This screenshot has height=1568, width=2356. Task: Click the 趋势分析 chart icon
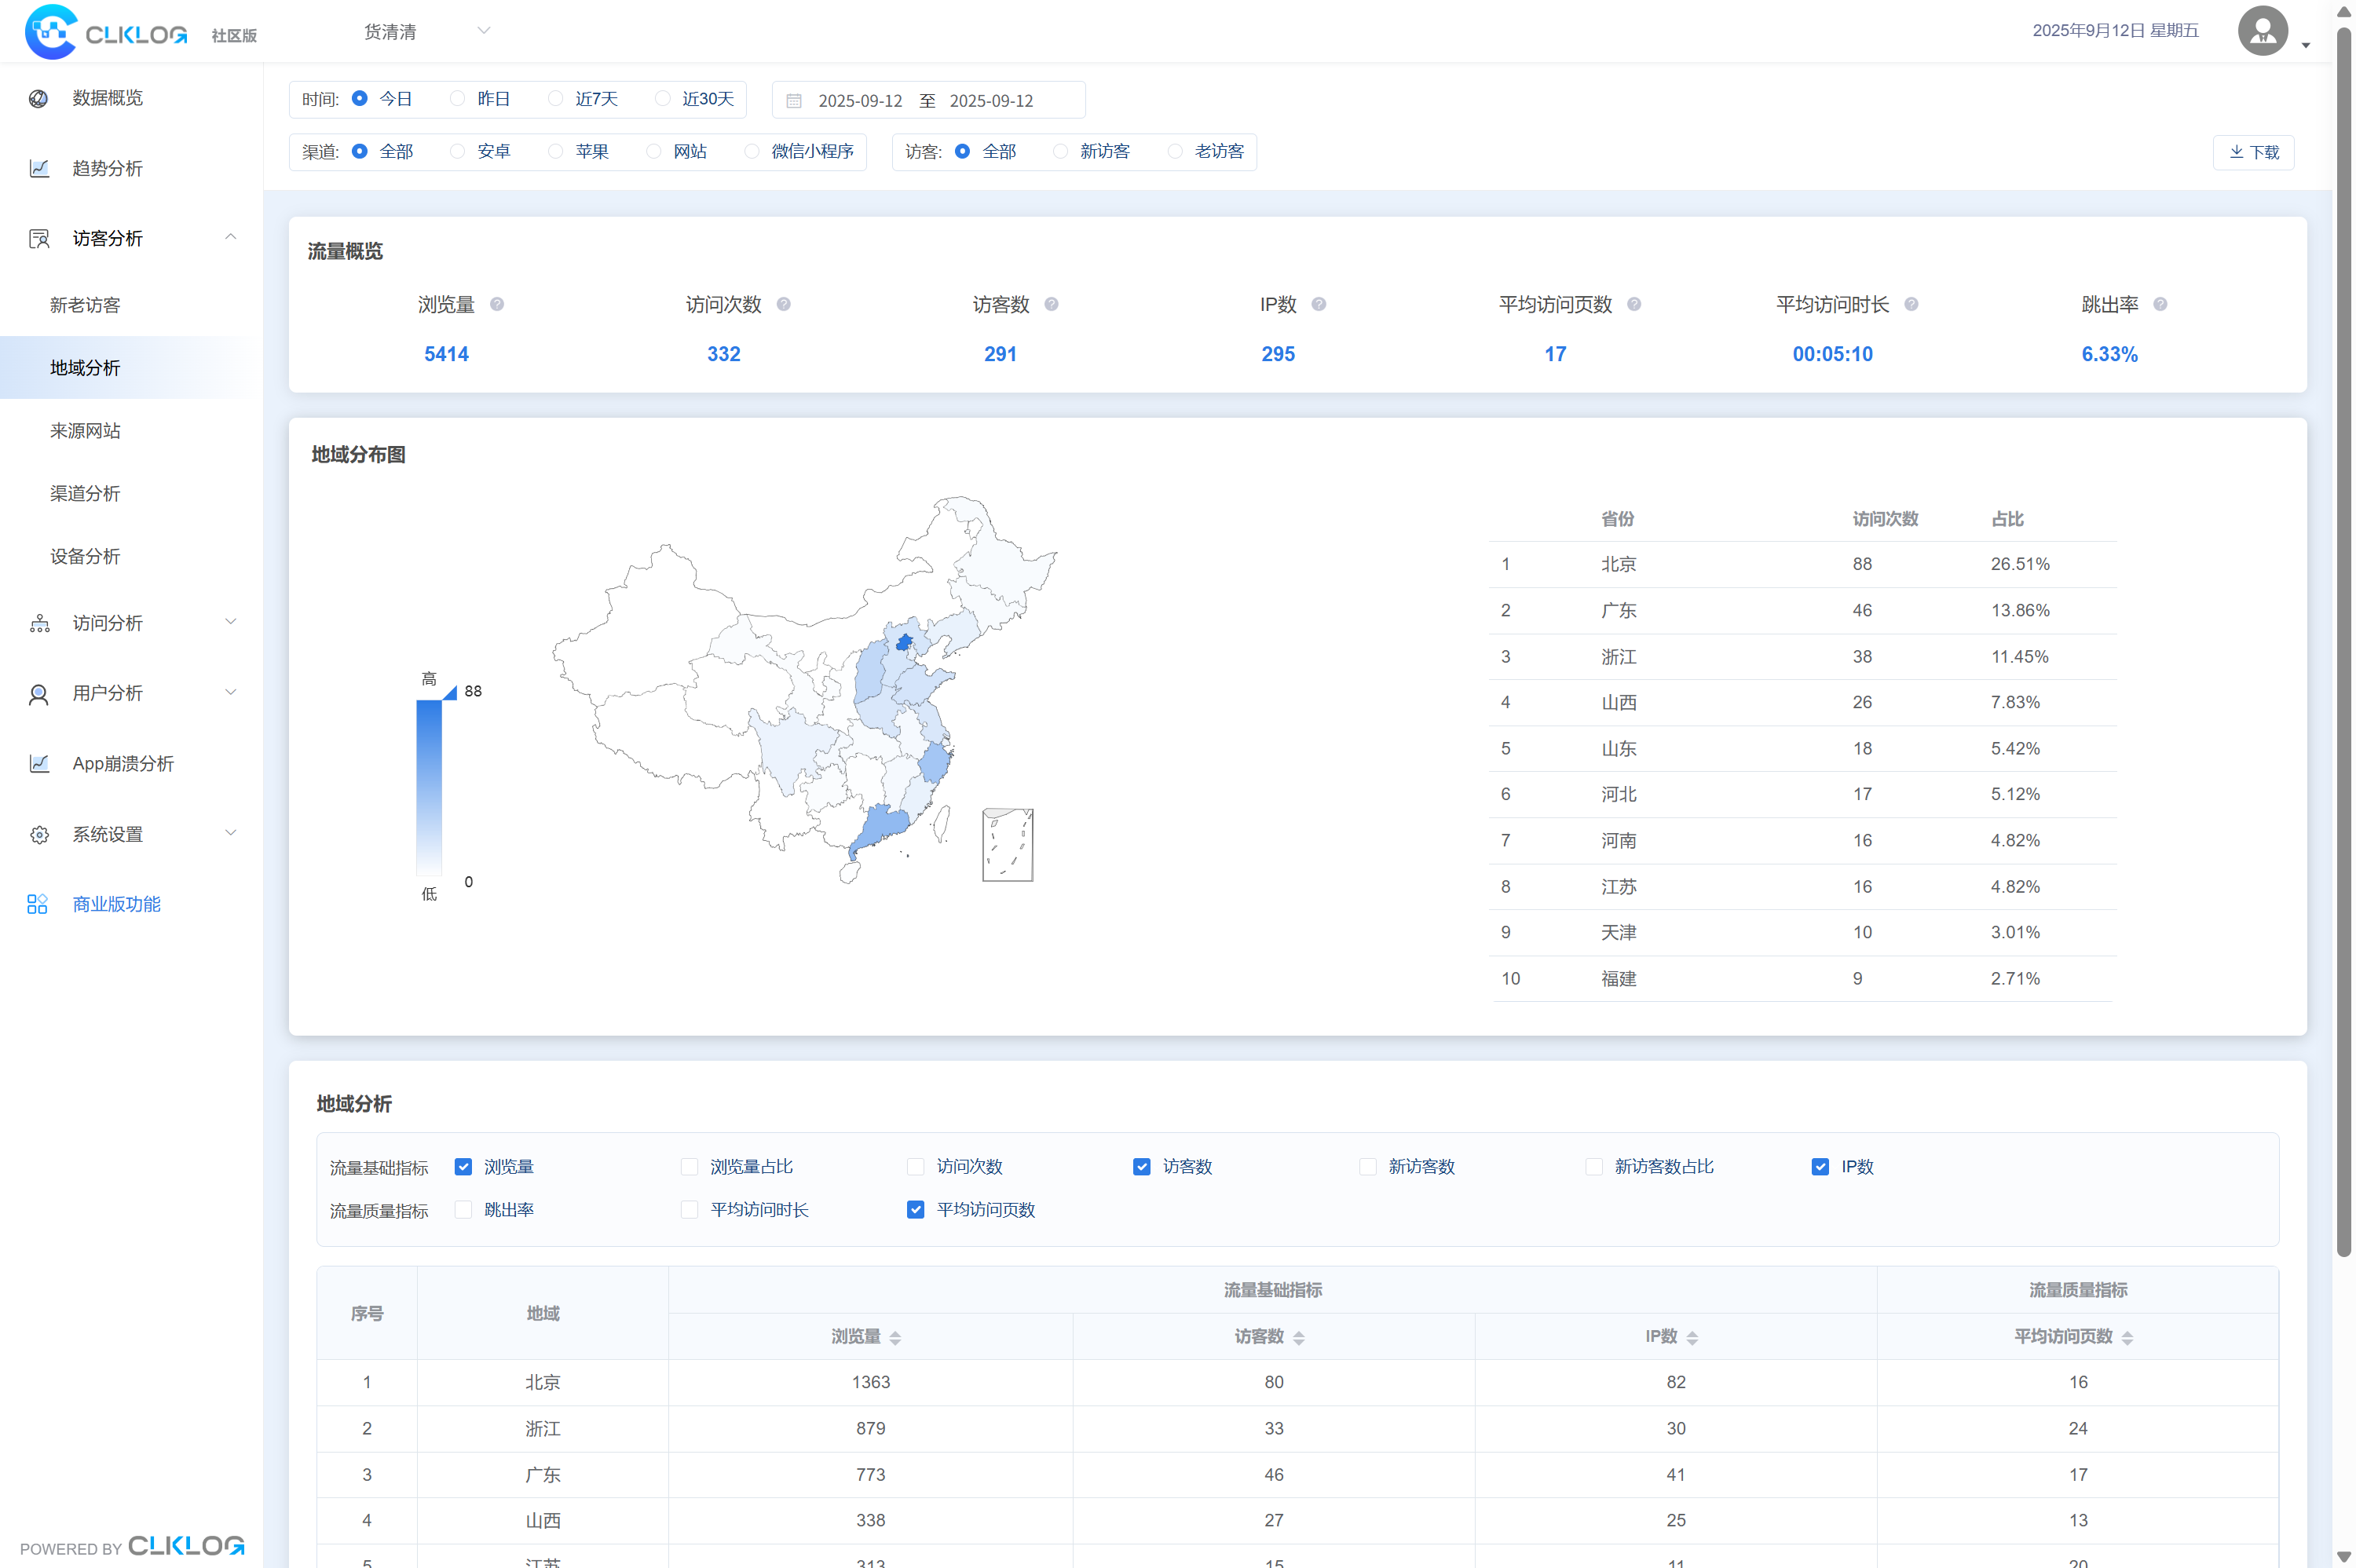39,168
